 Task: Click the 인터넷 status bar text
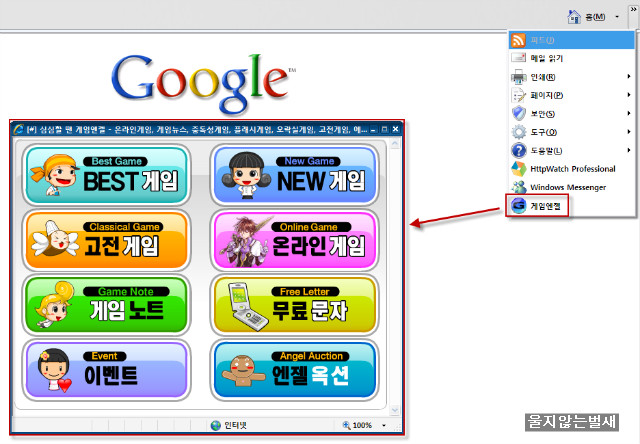pyautogui.click(x=236, y=425)
